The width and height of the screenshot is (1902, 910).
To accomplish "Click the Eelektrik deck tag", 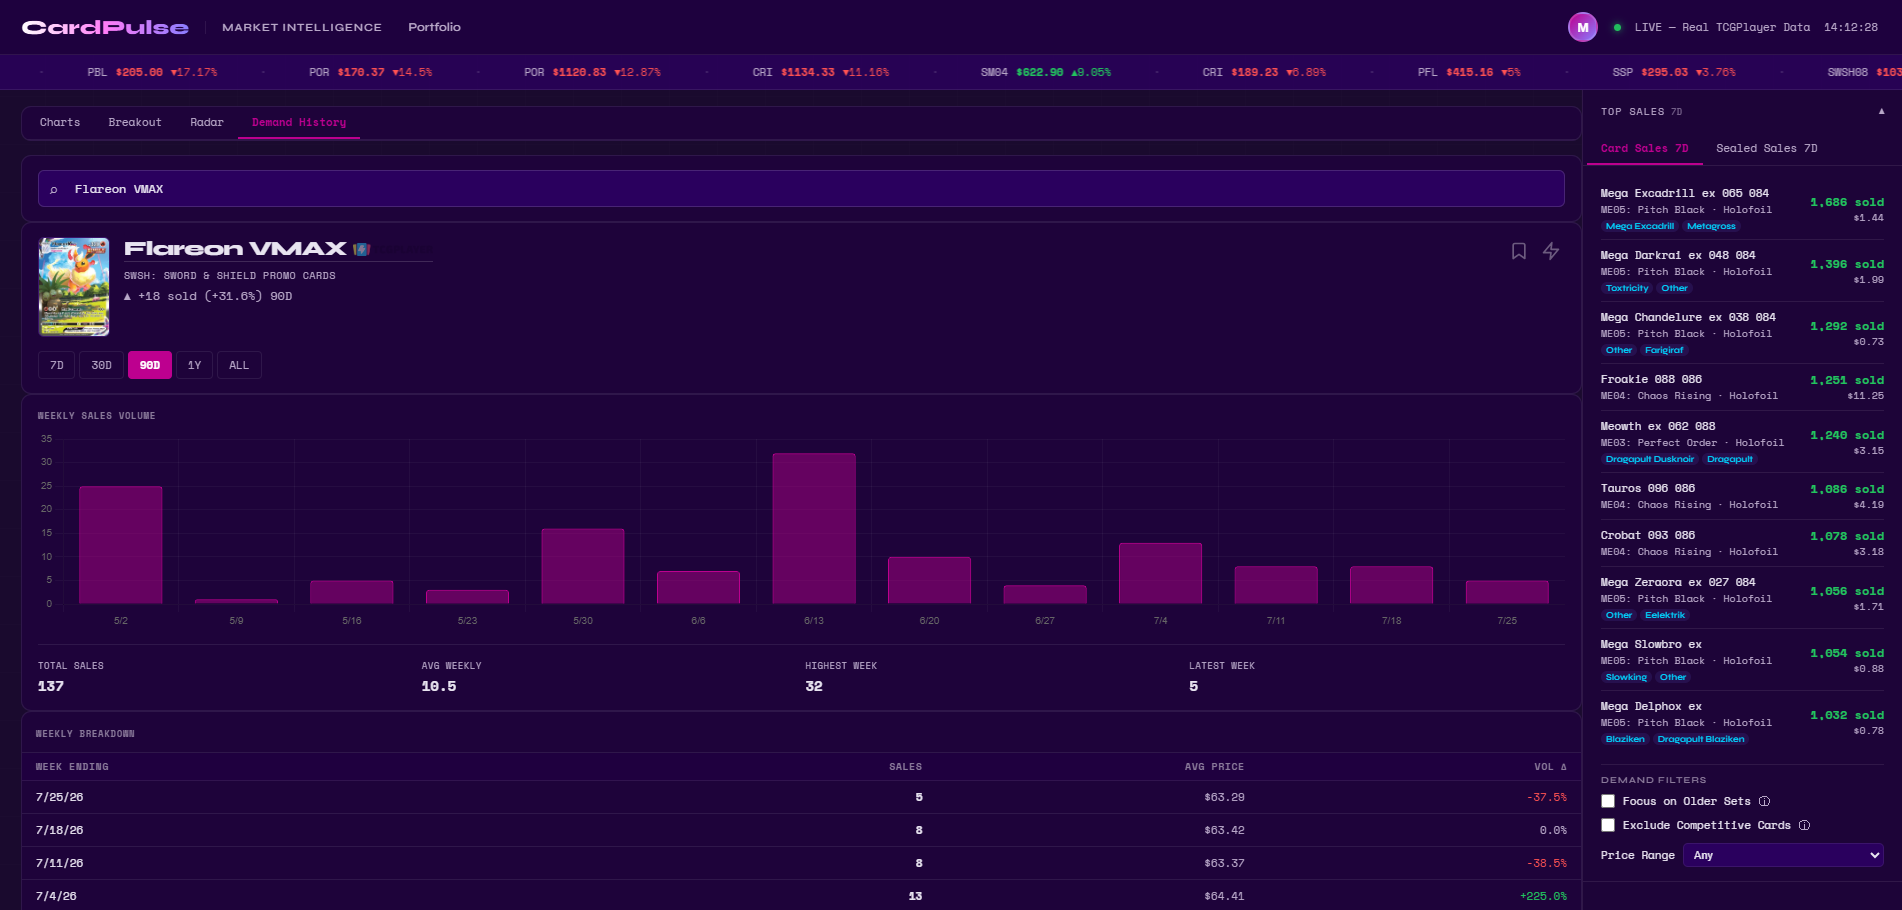I will pos(1665,615).
